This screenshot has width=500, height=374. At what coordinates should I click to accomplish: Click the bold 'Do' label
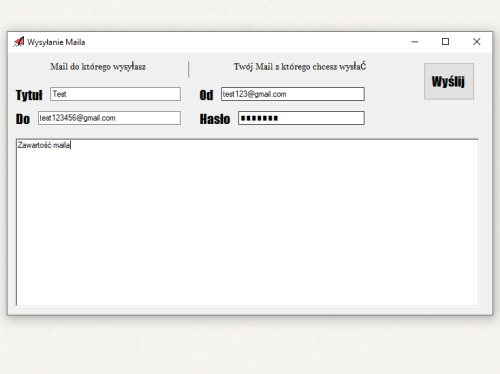point(23,119)
